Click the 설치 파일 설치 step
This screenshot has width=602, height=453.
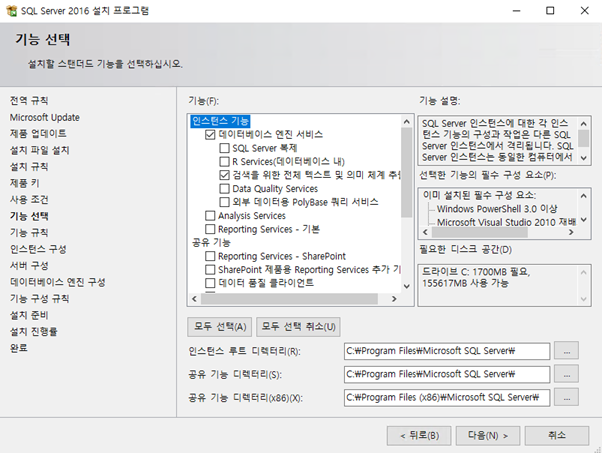(x=40, y=150)
